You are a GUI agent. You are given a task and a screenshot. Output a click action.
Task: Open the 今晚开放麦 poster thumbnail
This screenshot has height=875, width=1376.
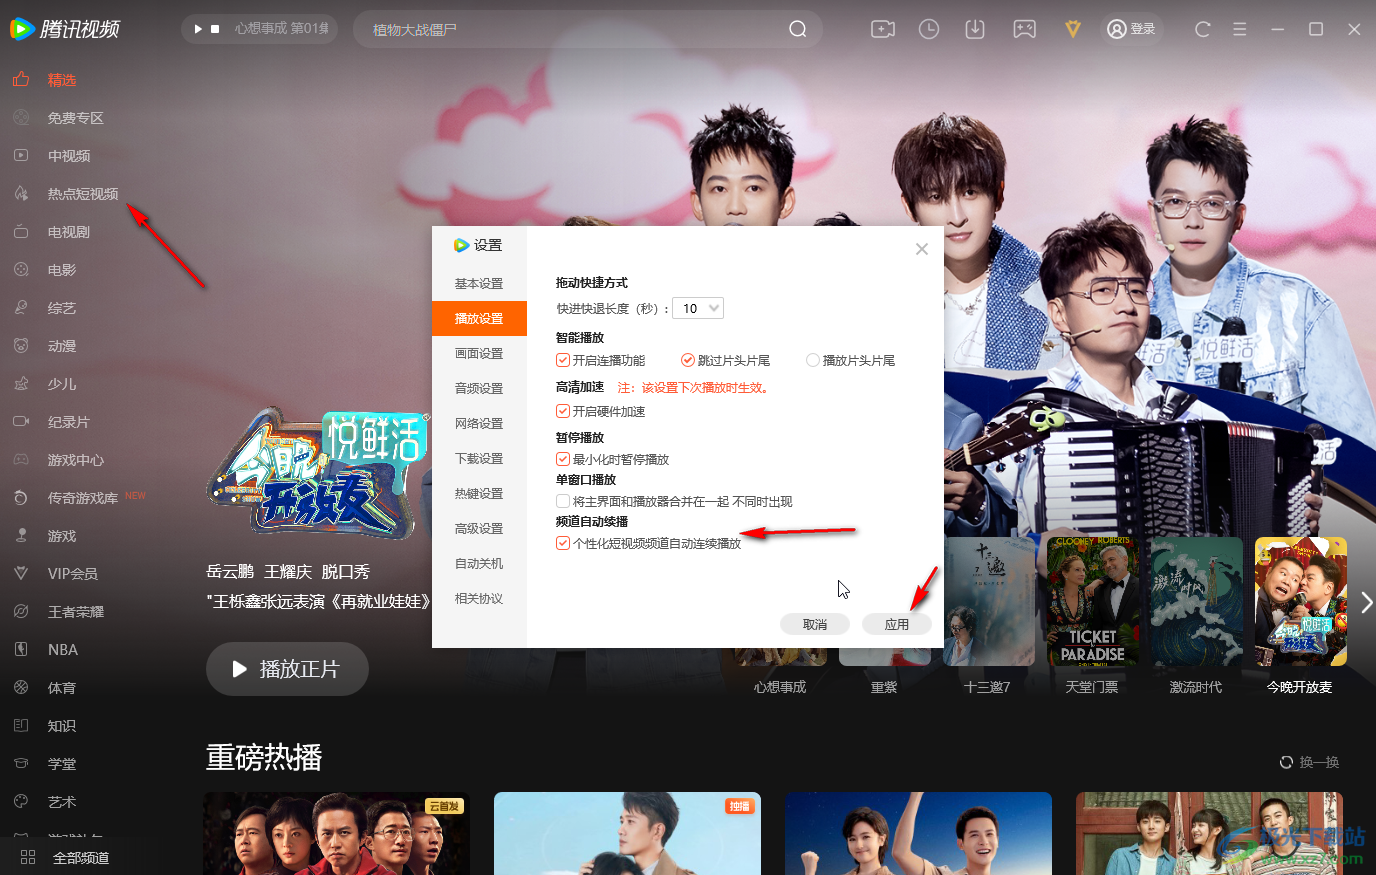pyautogui.click(x=1300, y=601)
